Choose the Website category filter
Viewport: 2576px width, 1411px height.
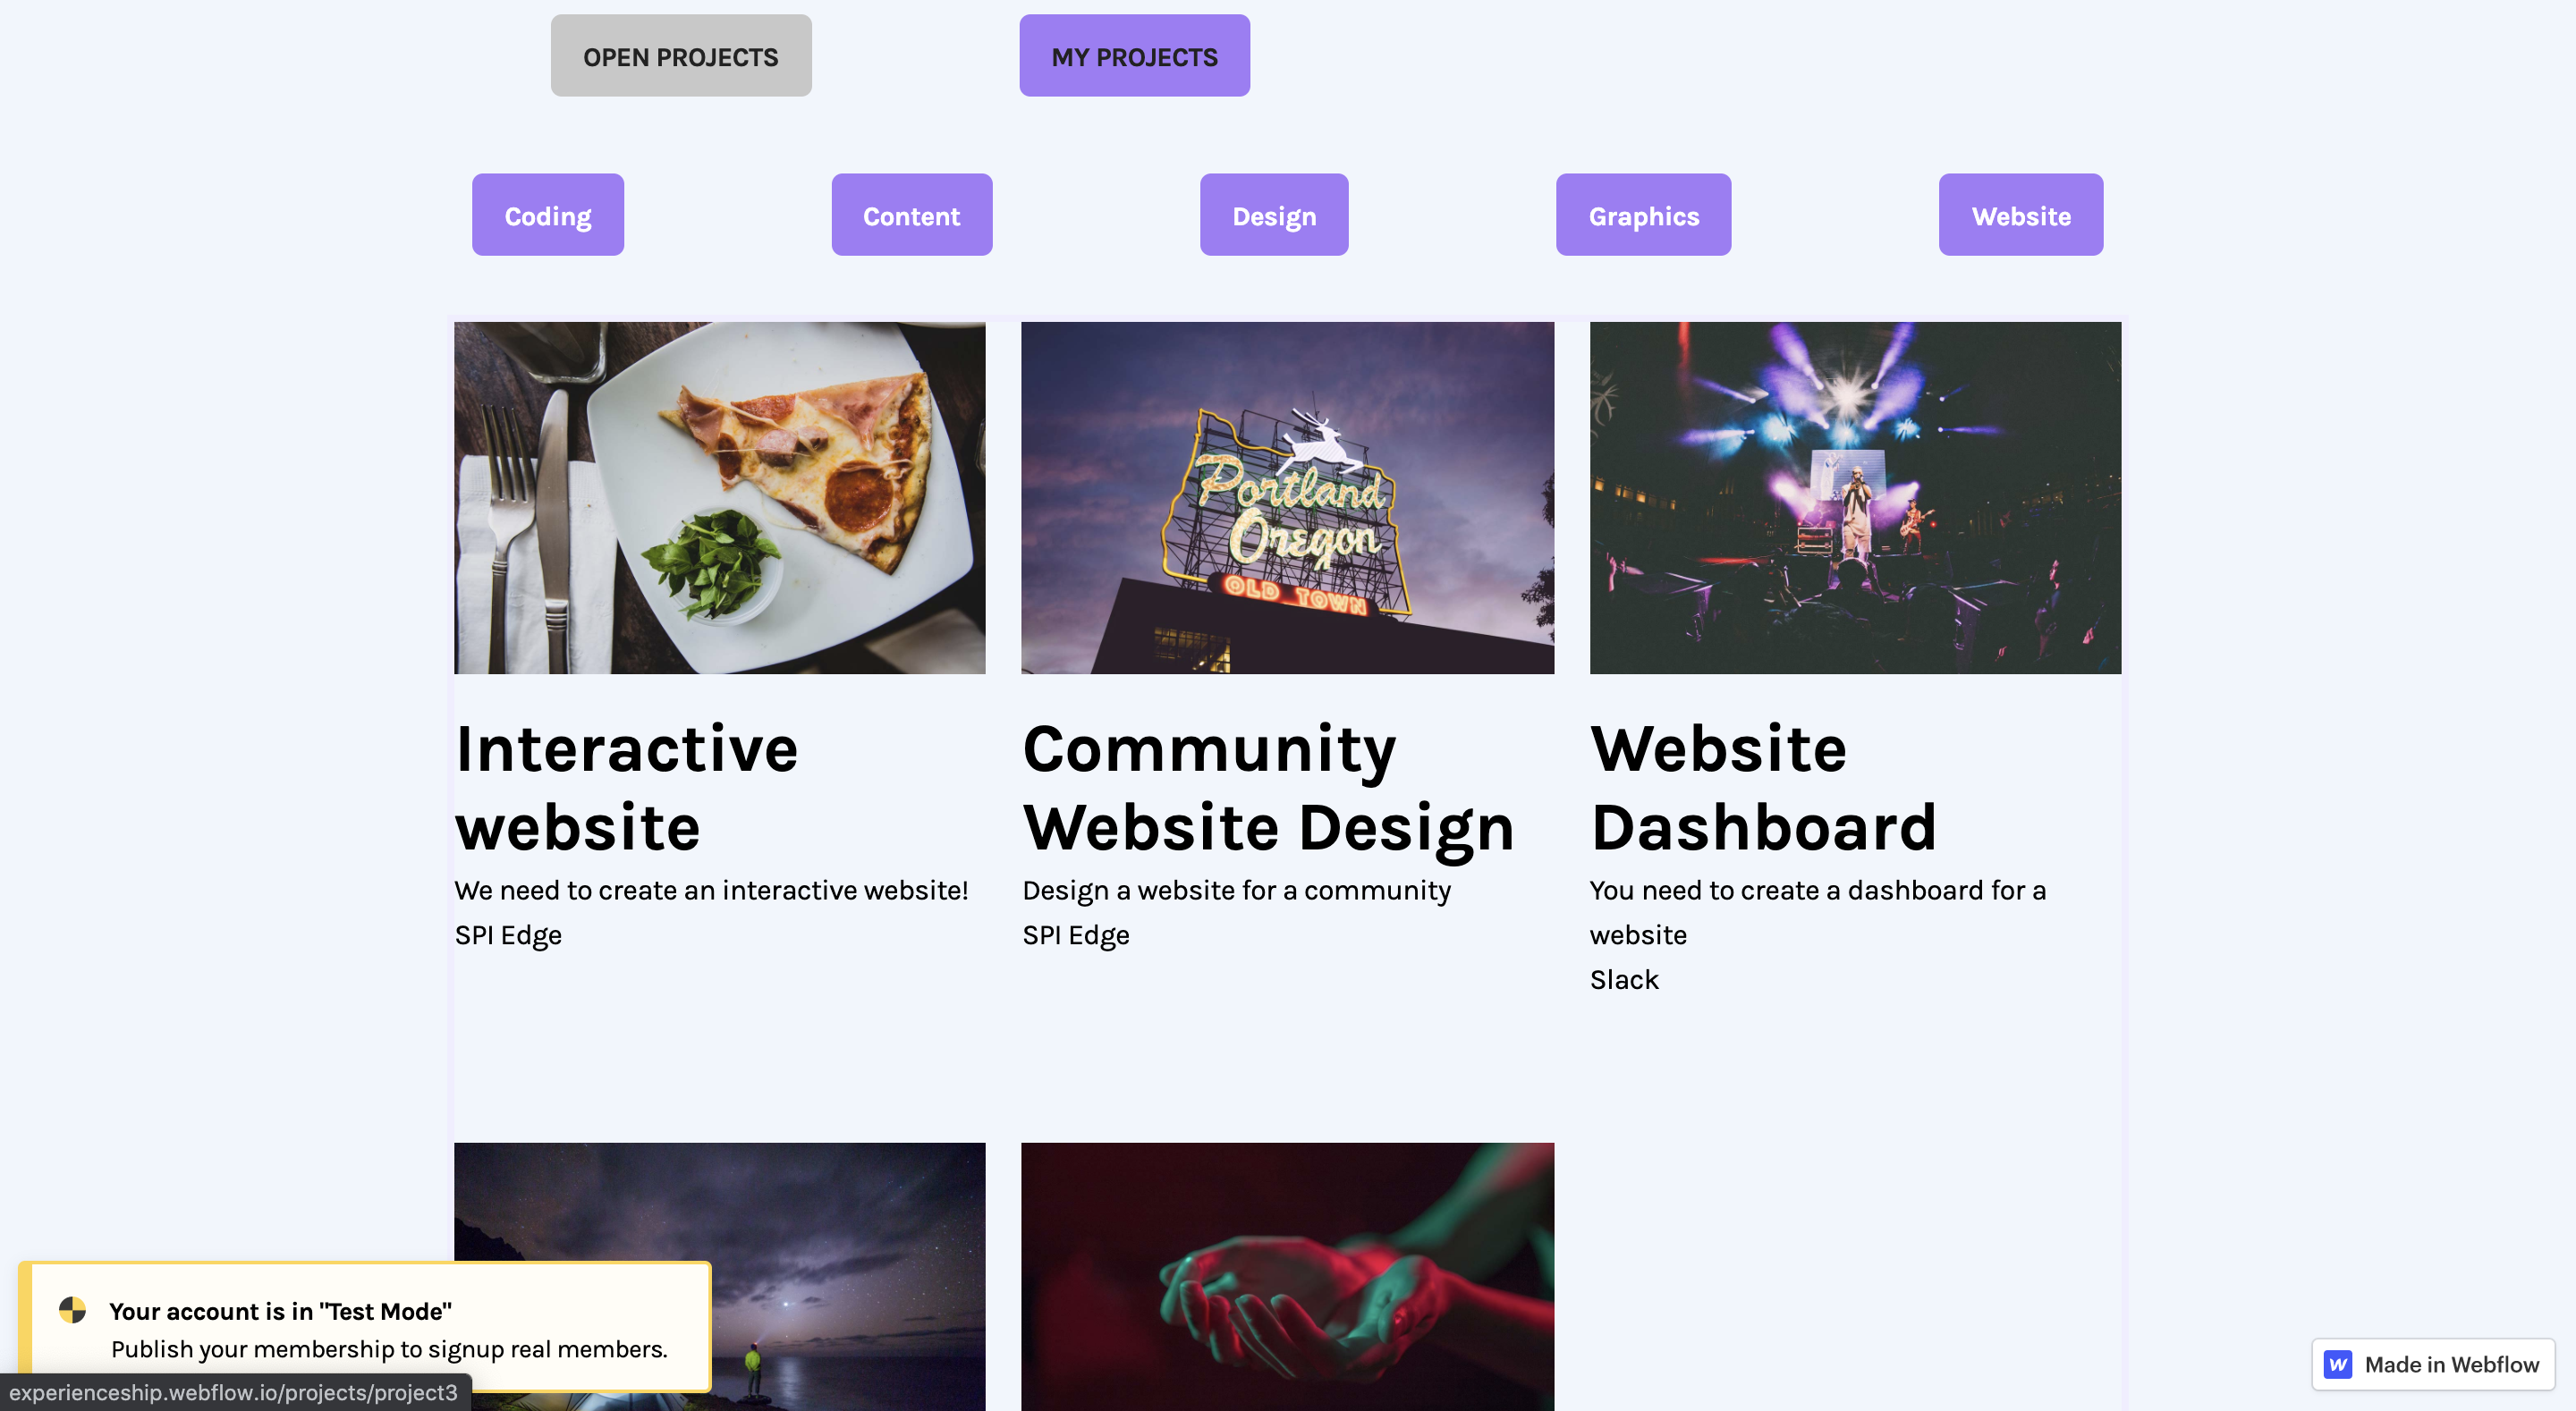2020,215
